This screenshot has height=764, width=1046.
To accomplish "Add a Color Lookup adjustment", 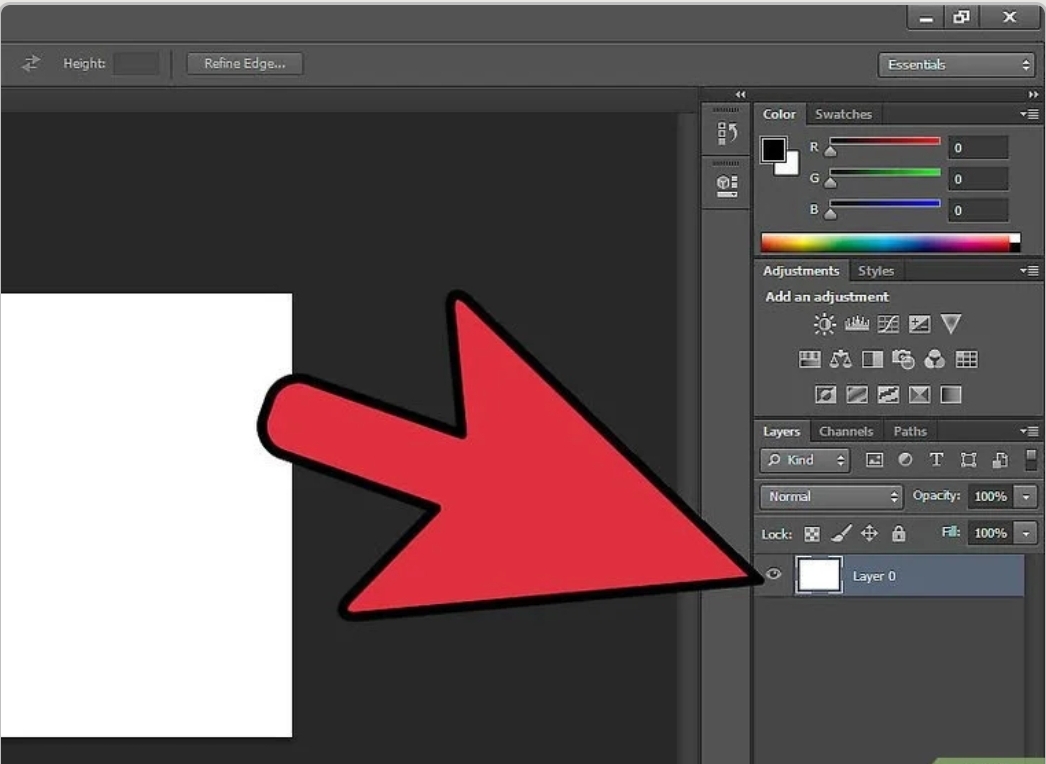I will tap(966, 360).
